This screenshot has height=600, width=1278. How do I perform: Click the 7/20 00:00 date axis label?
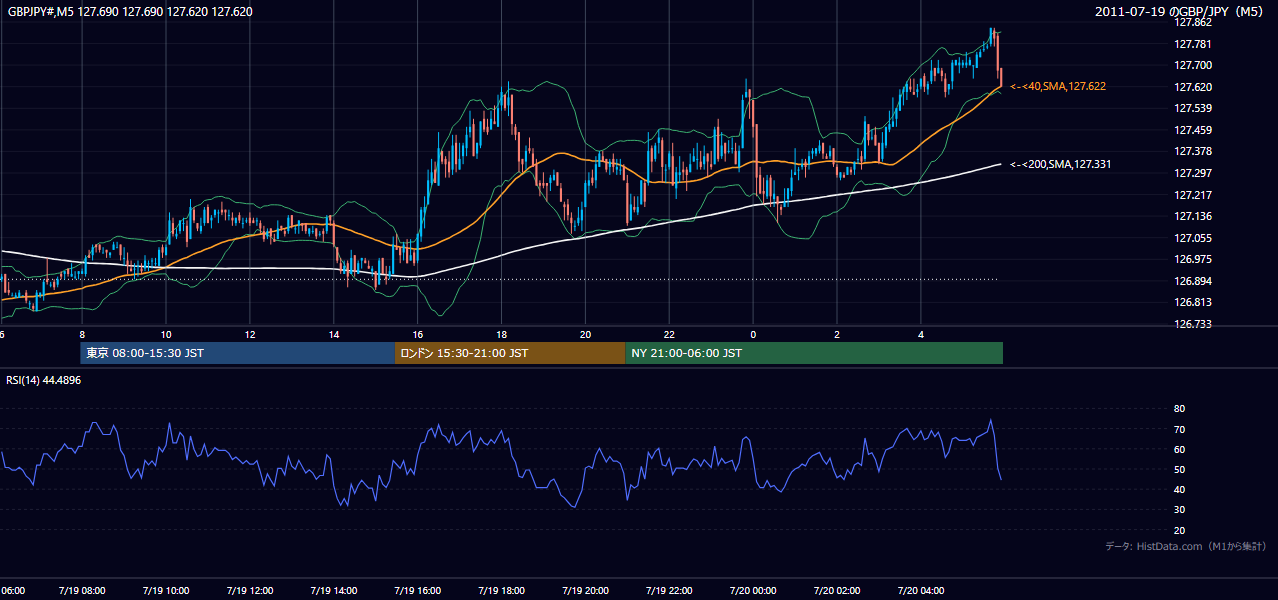coord(752,590)
